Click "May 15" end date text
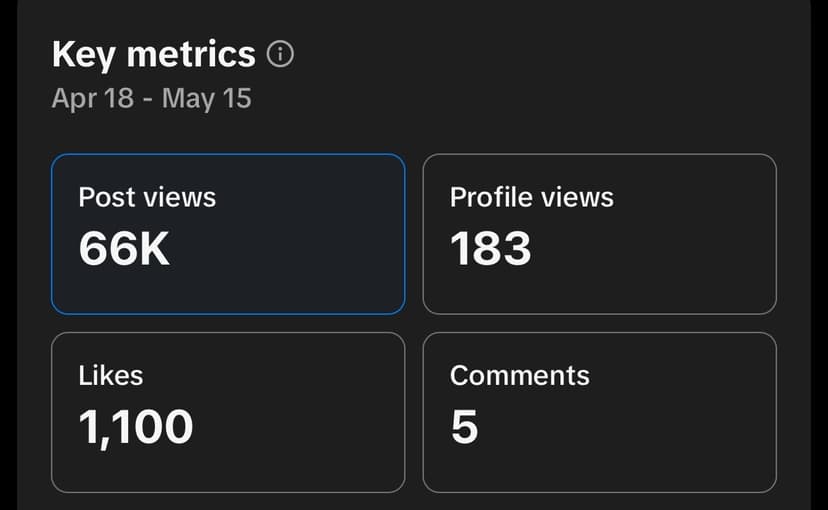828x510 pixels. 206,99
